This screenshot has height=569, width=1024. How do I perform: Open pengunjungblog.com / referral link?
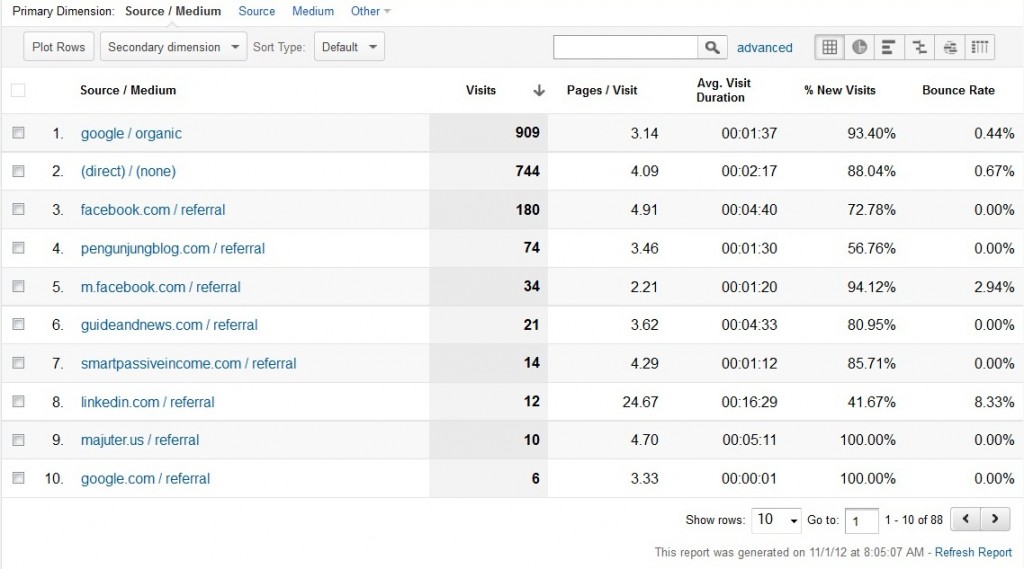point(173,248)
